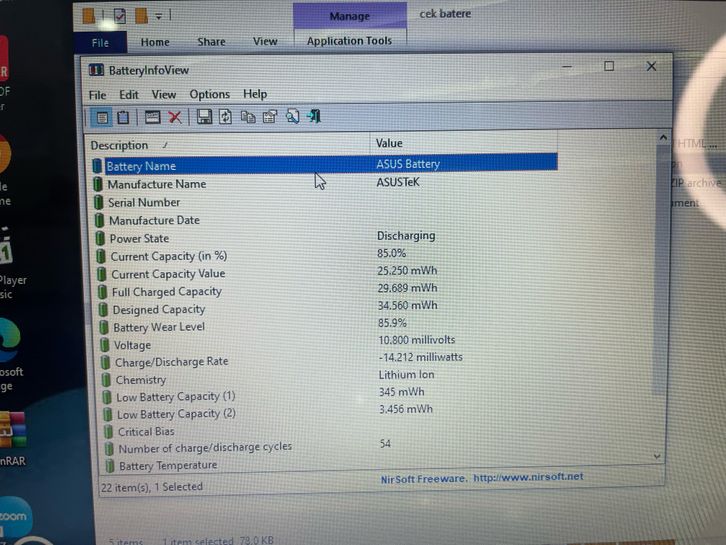Screen dimensions: 726x545
Task: Click the clipboard view toolbar icon
Action: pyautogui.click(x=123, y=117)
